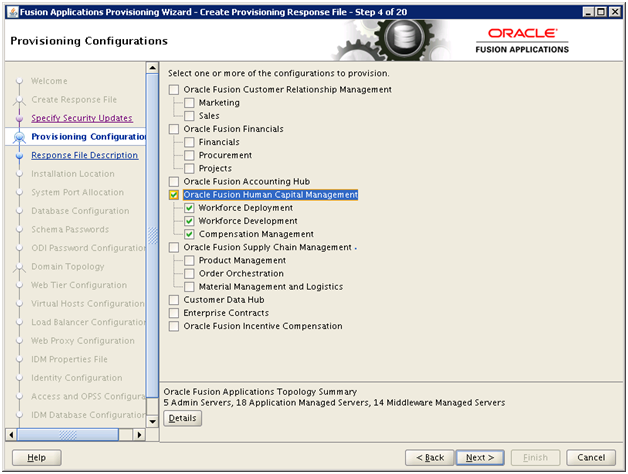Proceed with the Next button

(480, 458)
